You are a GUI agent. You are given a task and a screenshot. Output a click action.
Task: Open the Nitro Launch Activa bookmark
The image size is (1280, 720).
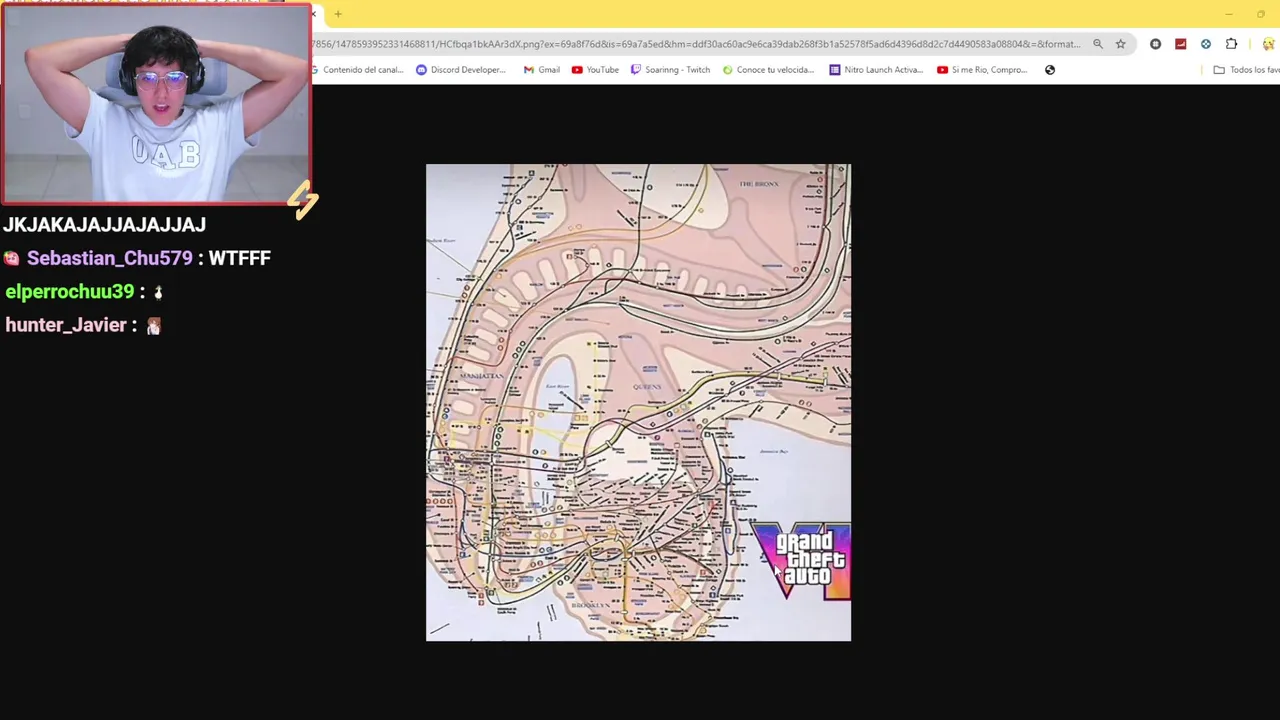(876, 70)
